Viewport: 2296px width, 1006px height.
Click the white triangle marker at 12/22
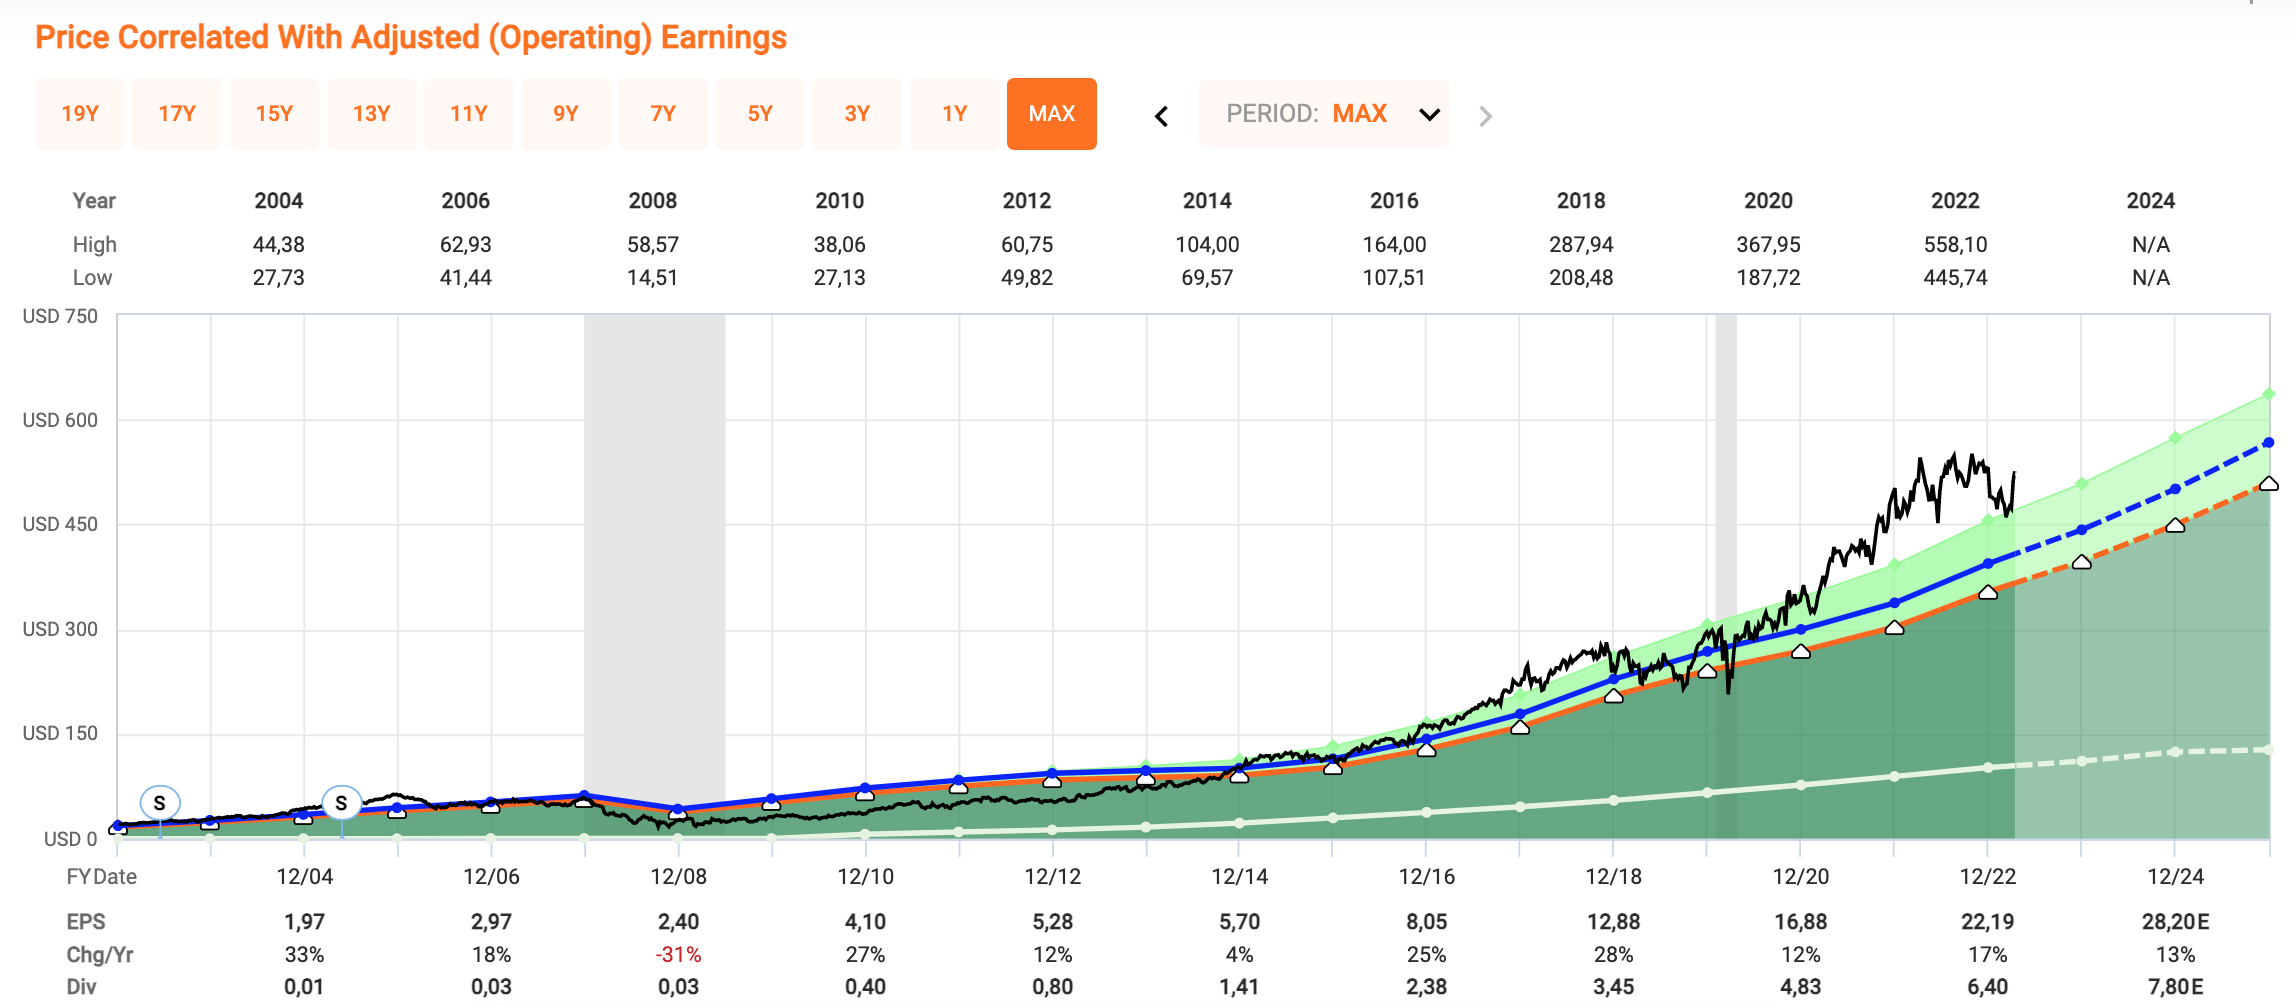[1988, 592]
